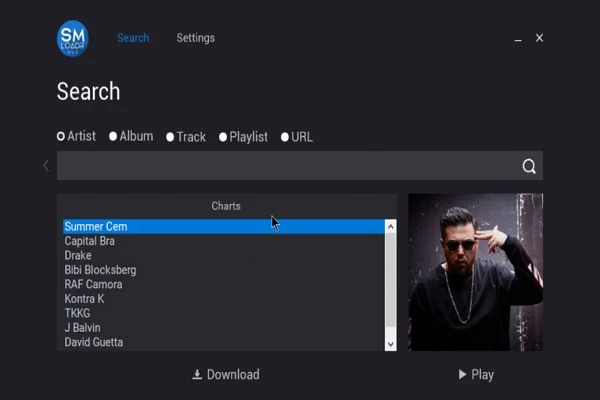Click the Play button
This screenshot has height=400, width=600.
(x=476, y=374)
